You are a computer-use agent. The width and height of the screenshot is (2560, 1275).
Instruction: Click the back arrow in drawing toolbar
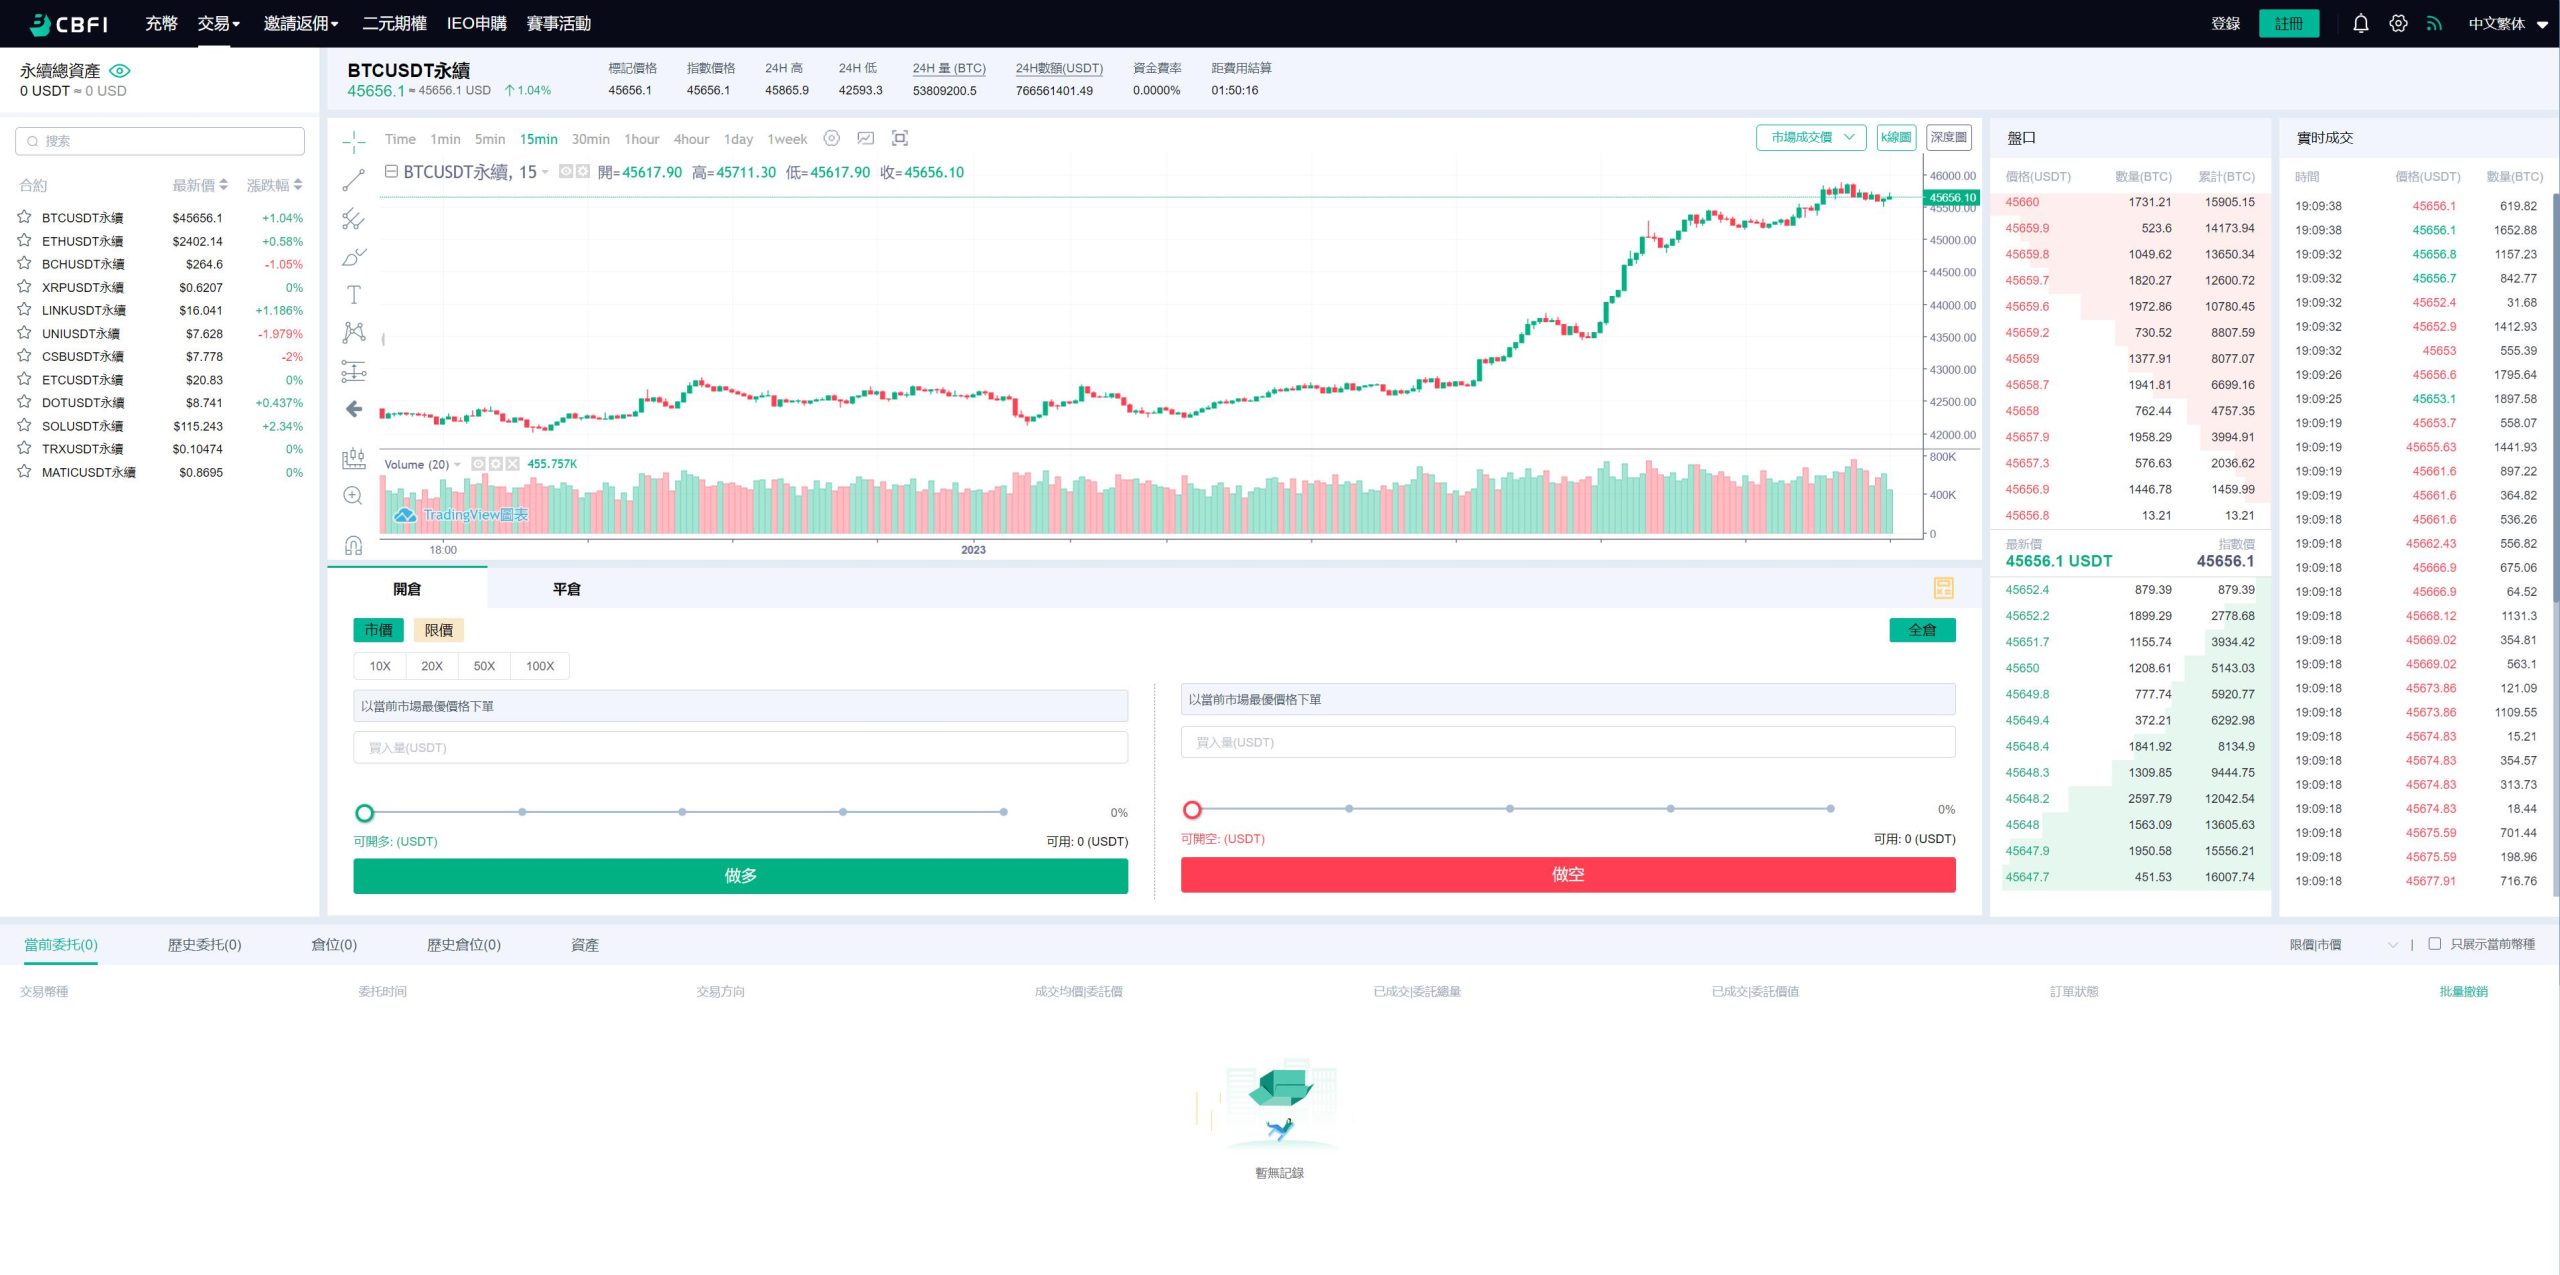[x=353, y=409]
